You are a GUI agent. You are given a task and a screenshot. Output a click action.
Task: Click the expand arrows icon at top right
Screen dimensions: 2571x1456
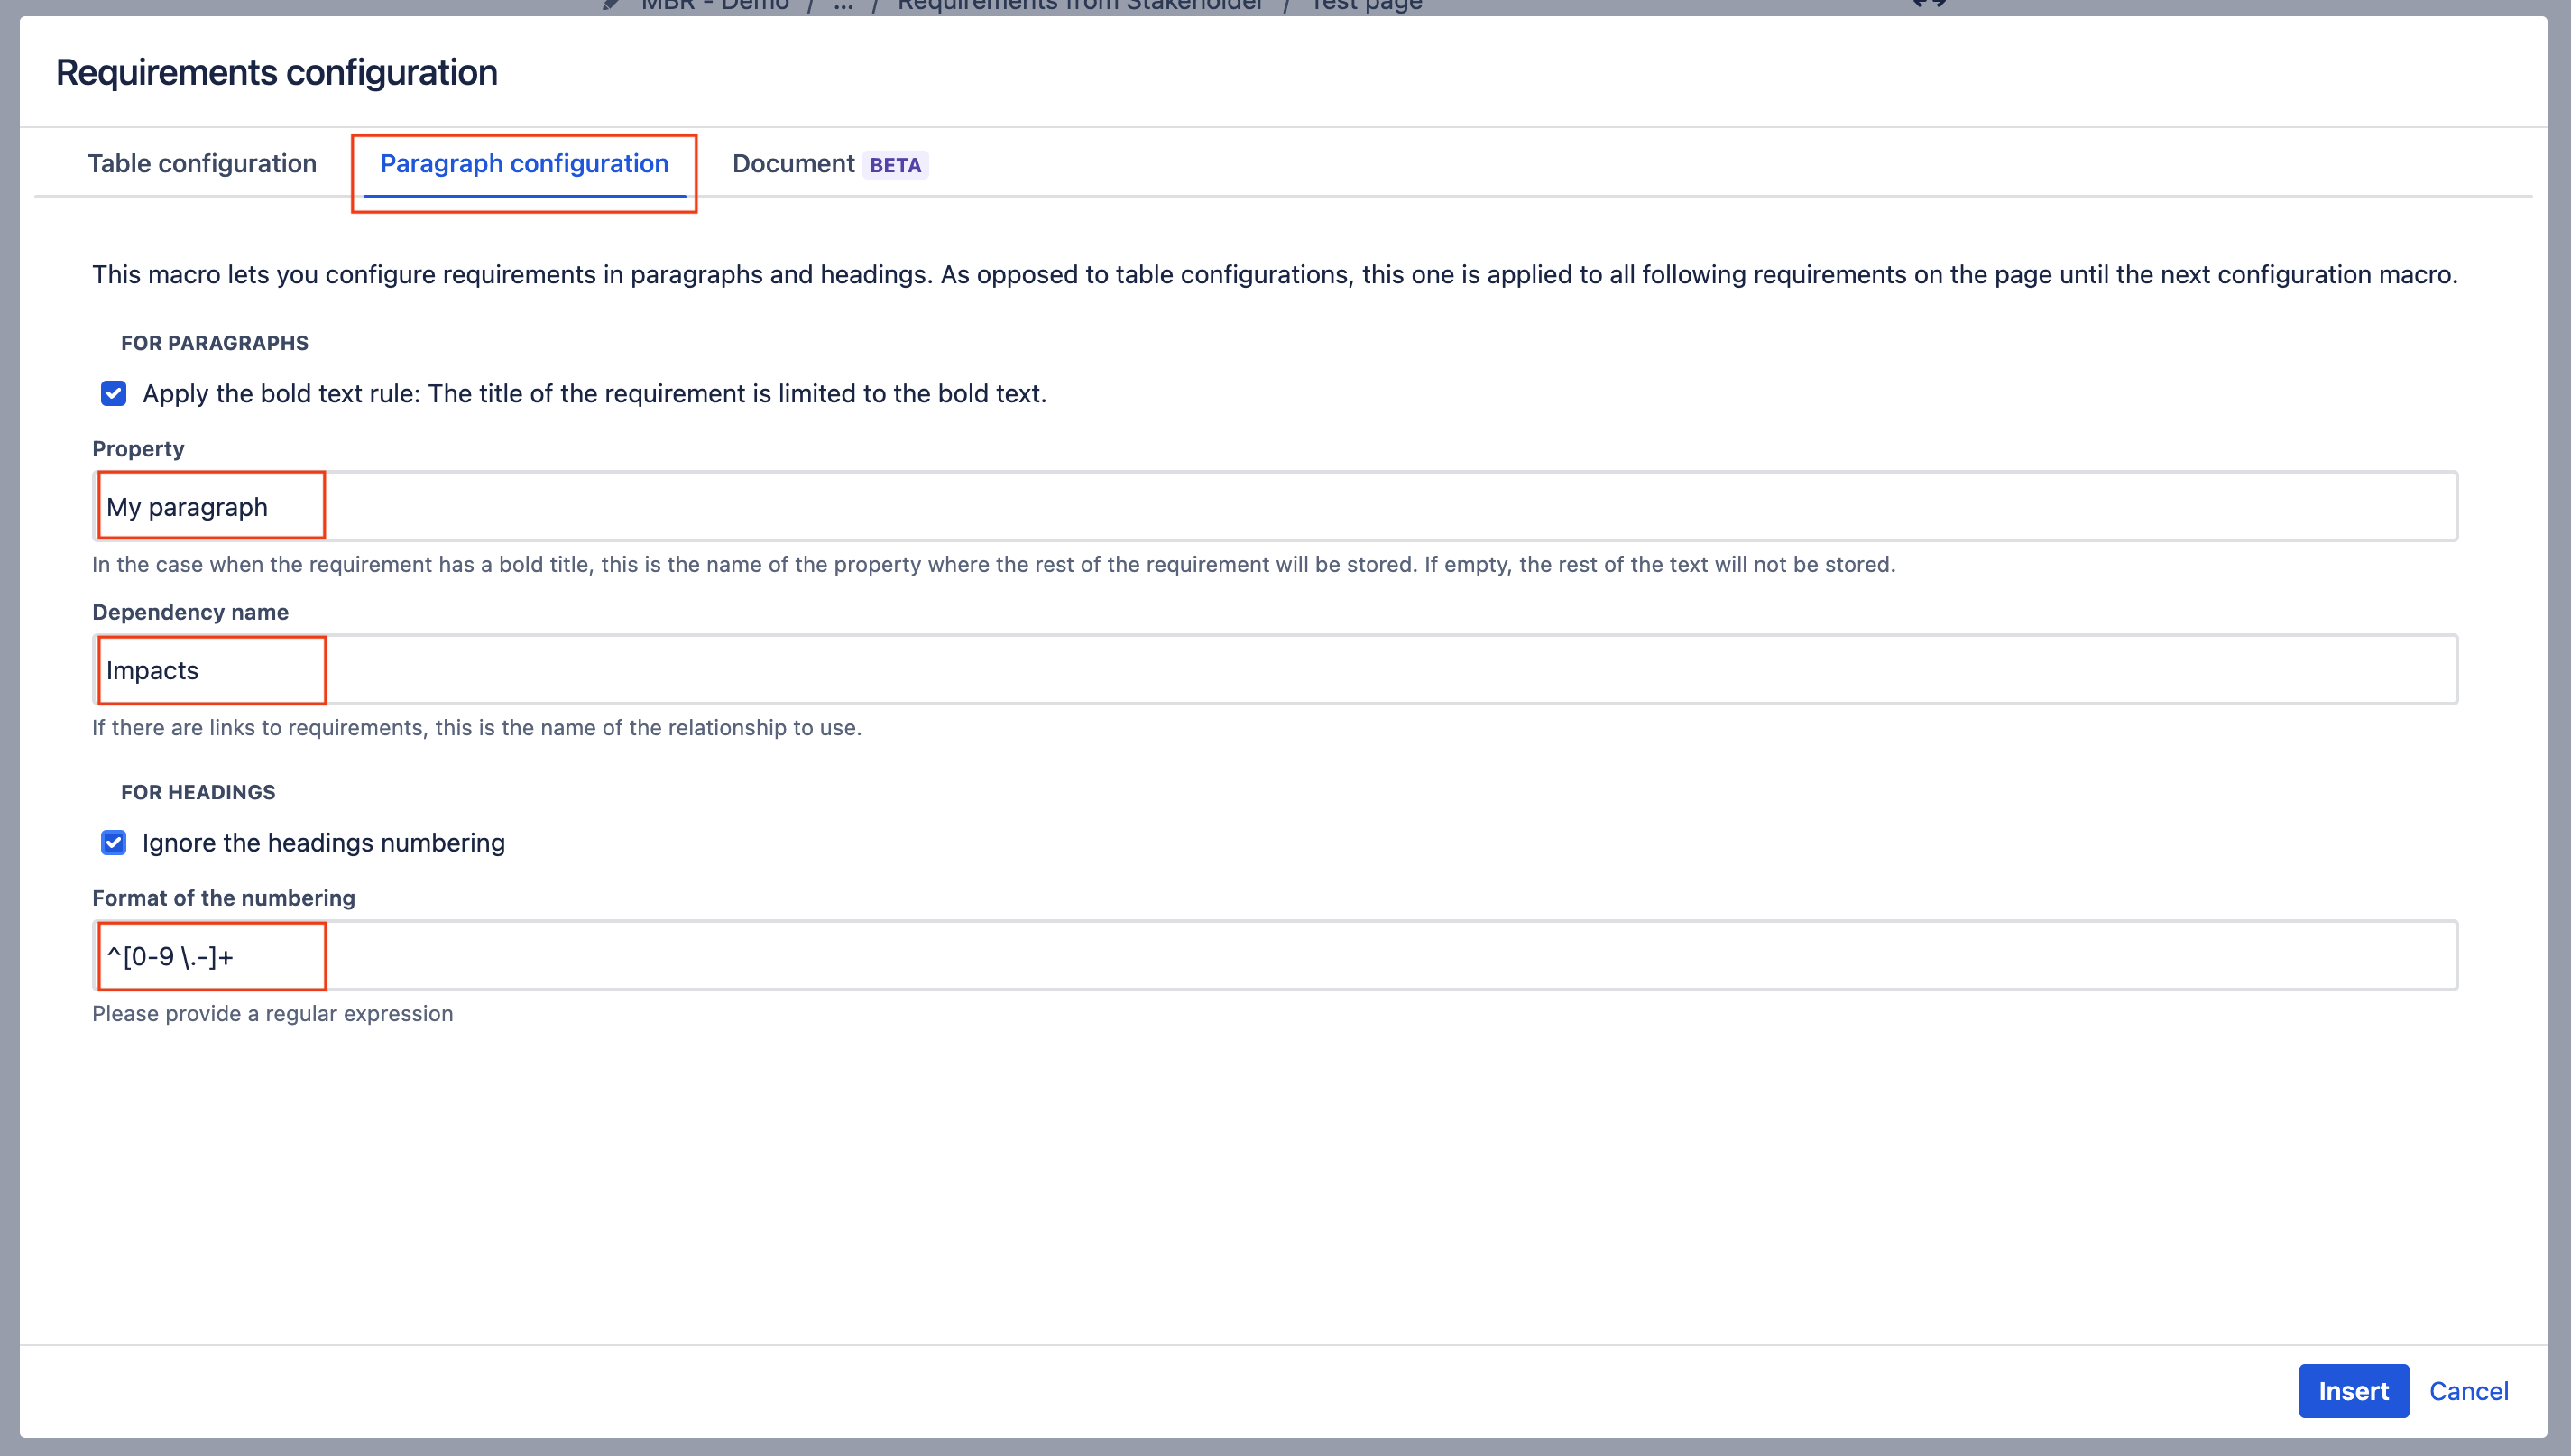pyautogui.click(x=1931, y=5)
